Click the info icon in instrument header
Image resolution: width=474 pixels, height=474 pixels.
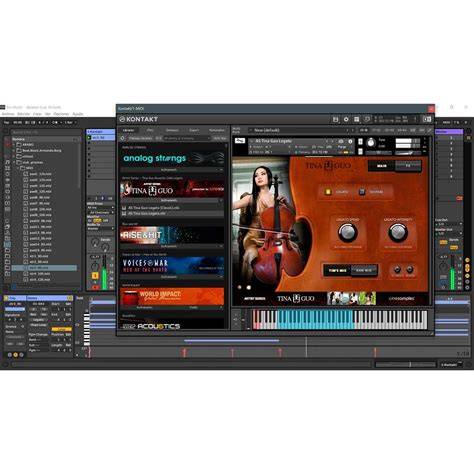pyautogui.click(x=350, y=141)
